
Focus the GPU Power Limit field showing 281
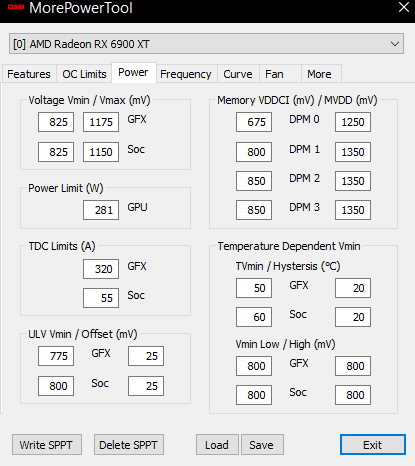101,210
